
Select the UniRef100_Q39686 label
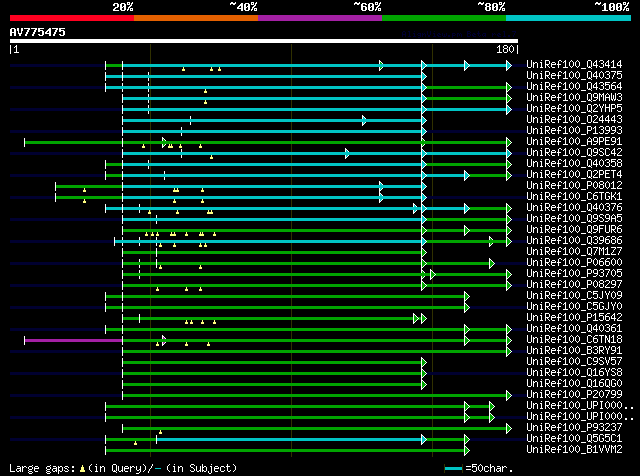point(574,241)
